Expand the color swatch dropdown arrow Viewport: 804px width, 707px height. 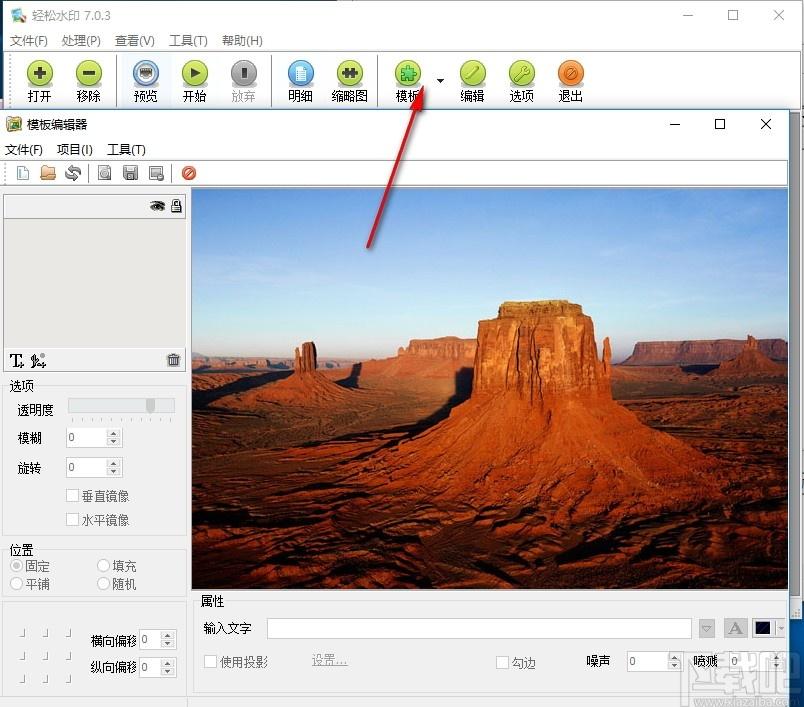pos(781,629)
